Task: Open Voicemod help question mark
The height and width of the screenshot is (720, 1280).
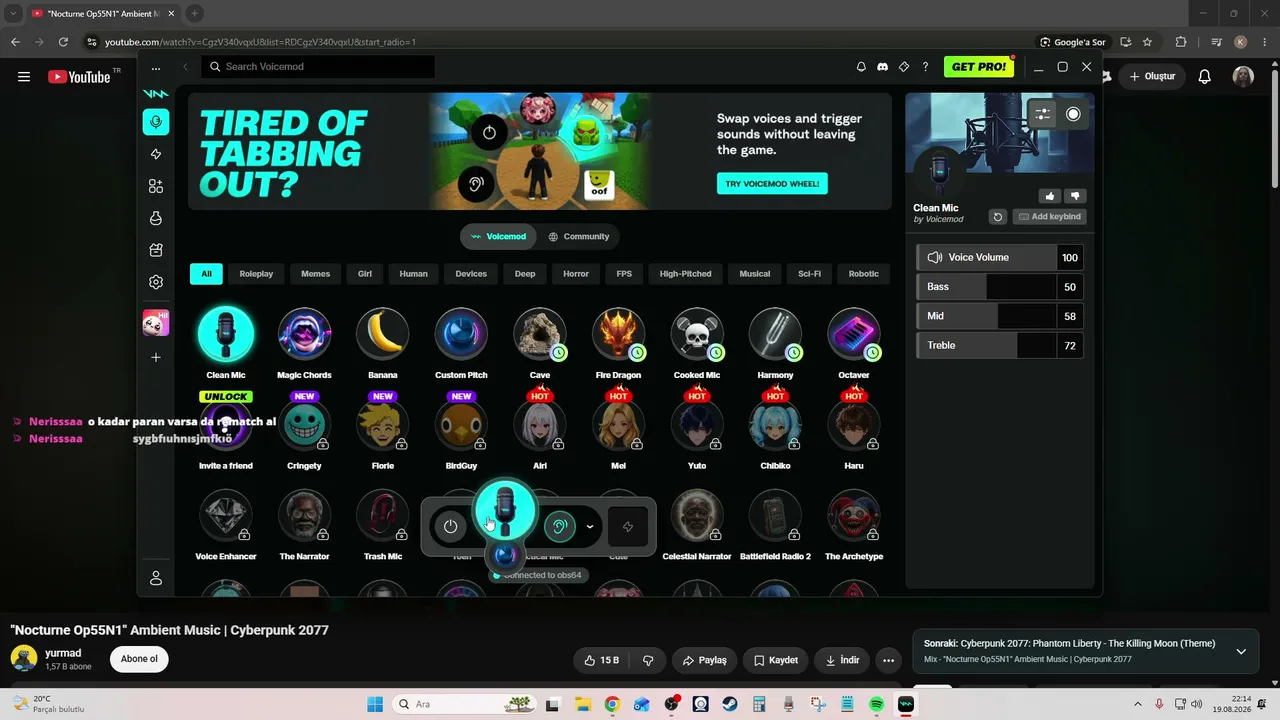Action: tap(925, 67)
